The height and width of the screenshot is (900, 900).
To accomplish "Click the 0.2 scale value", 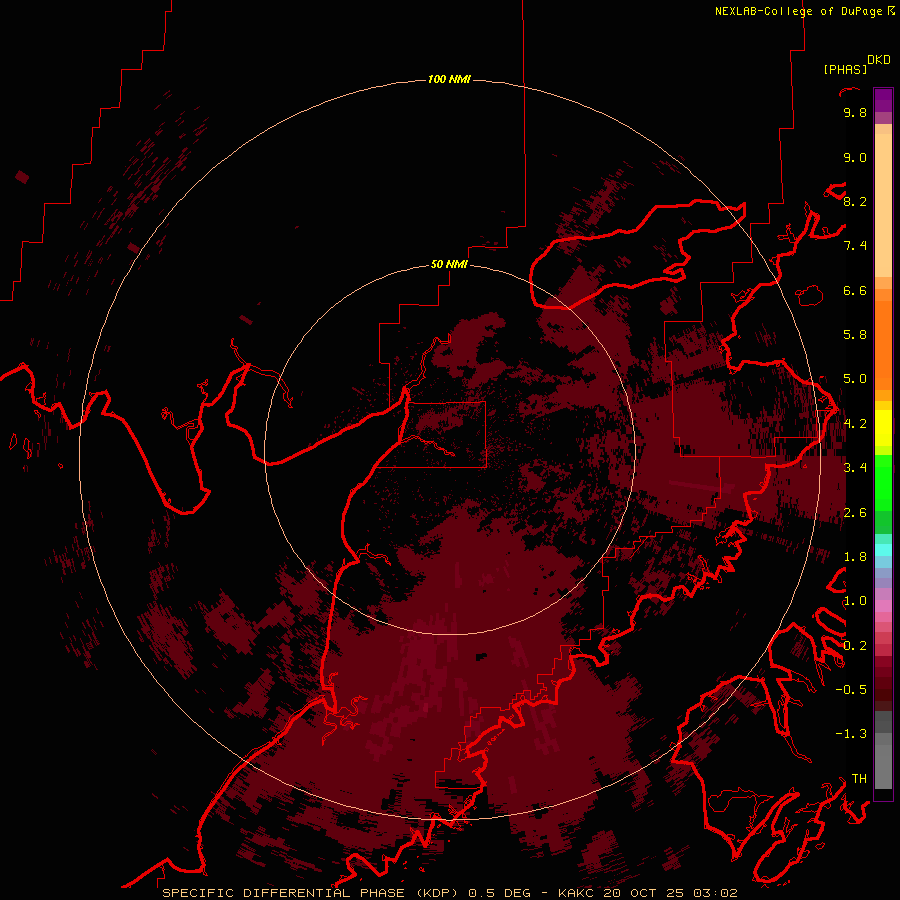I will [855, 646].
